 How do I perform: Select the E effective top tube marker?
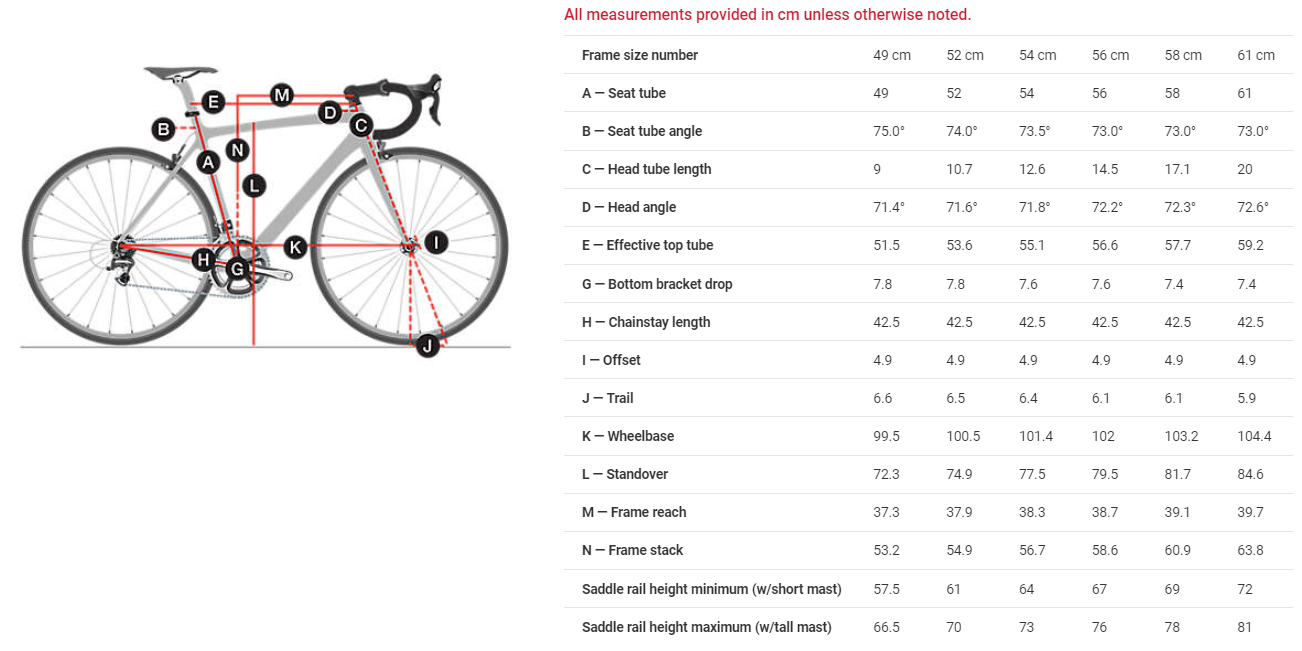coord(212,101)
